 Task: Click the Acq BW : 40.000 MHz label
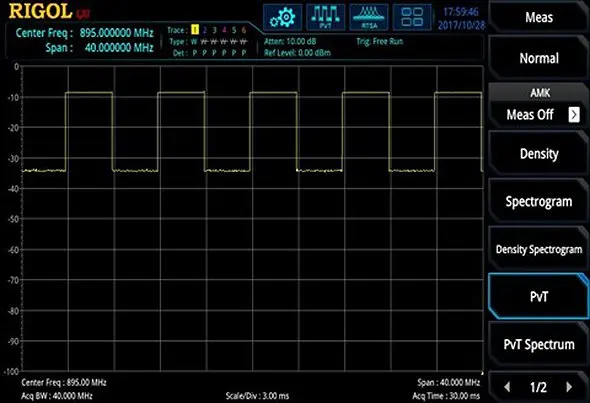click(x=57, y=396)
